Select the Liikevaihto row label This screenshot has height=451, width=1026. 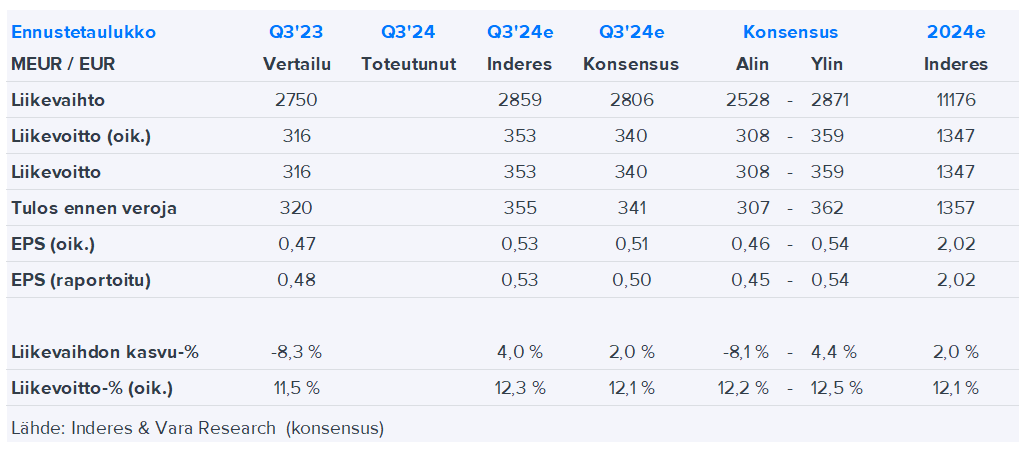pos(58,100)
